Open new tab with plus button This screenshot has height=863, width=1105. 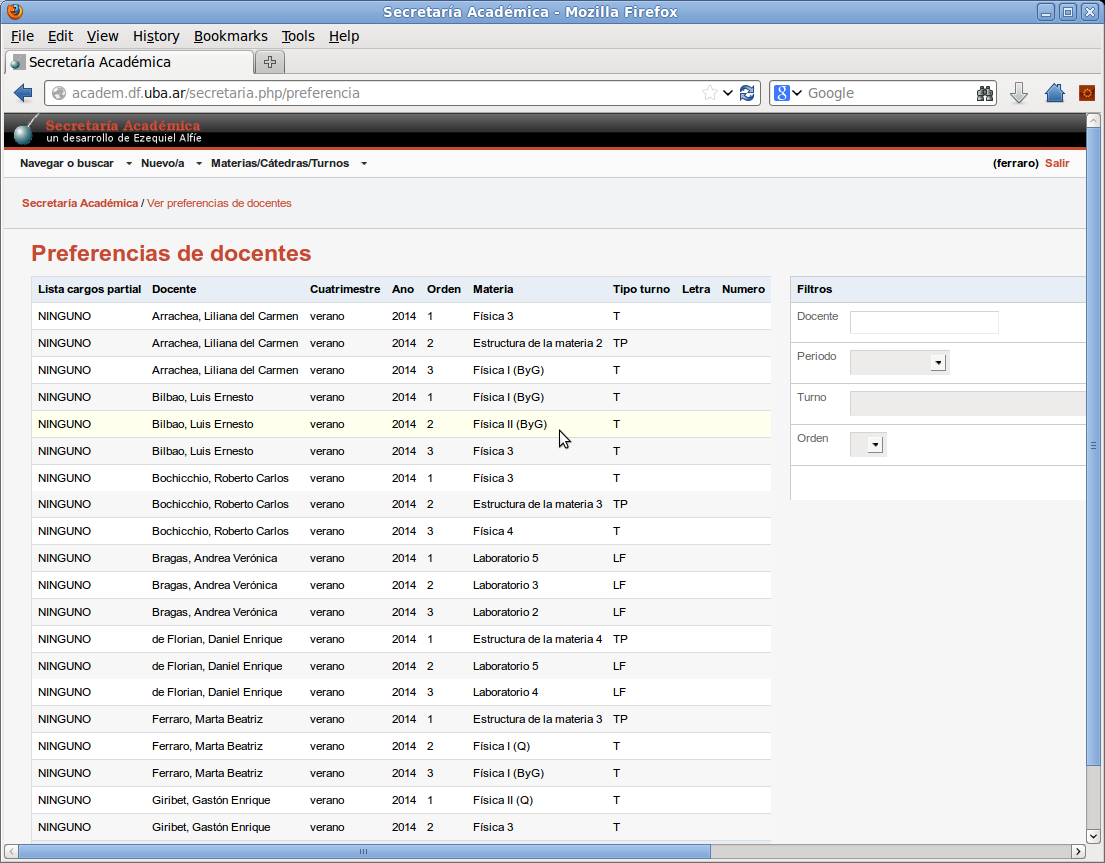(269, 62)
